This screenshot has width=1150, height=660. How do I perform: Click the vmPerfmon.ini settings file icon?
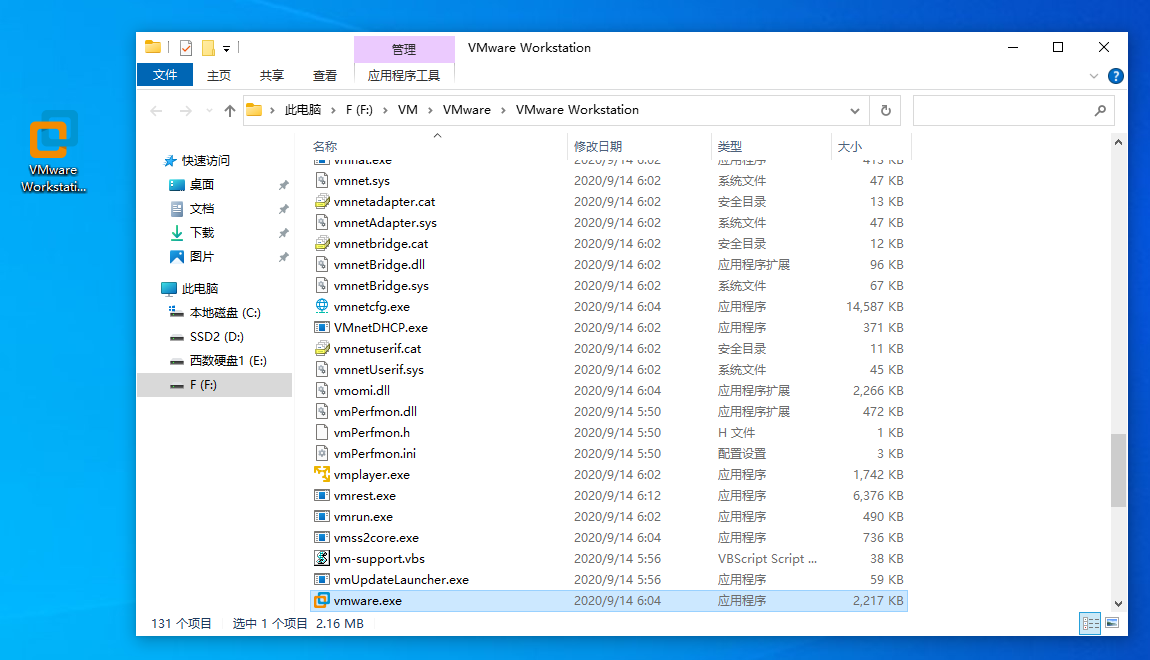(321, 454)
